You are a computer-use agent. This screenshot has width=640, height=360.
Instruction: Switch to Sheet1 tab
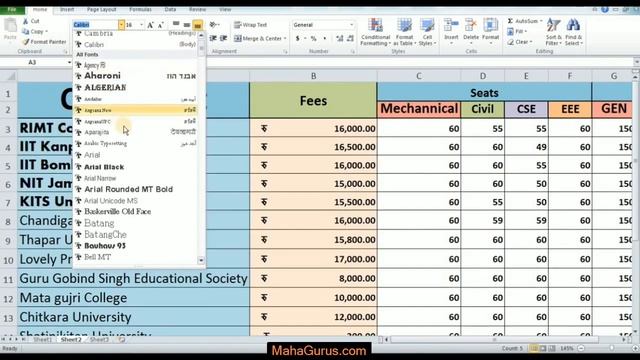(x=42, y=340)
